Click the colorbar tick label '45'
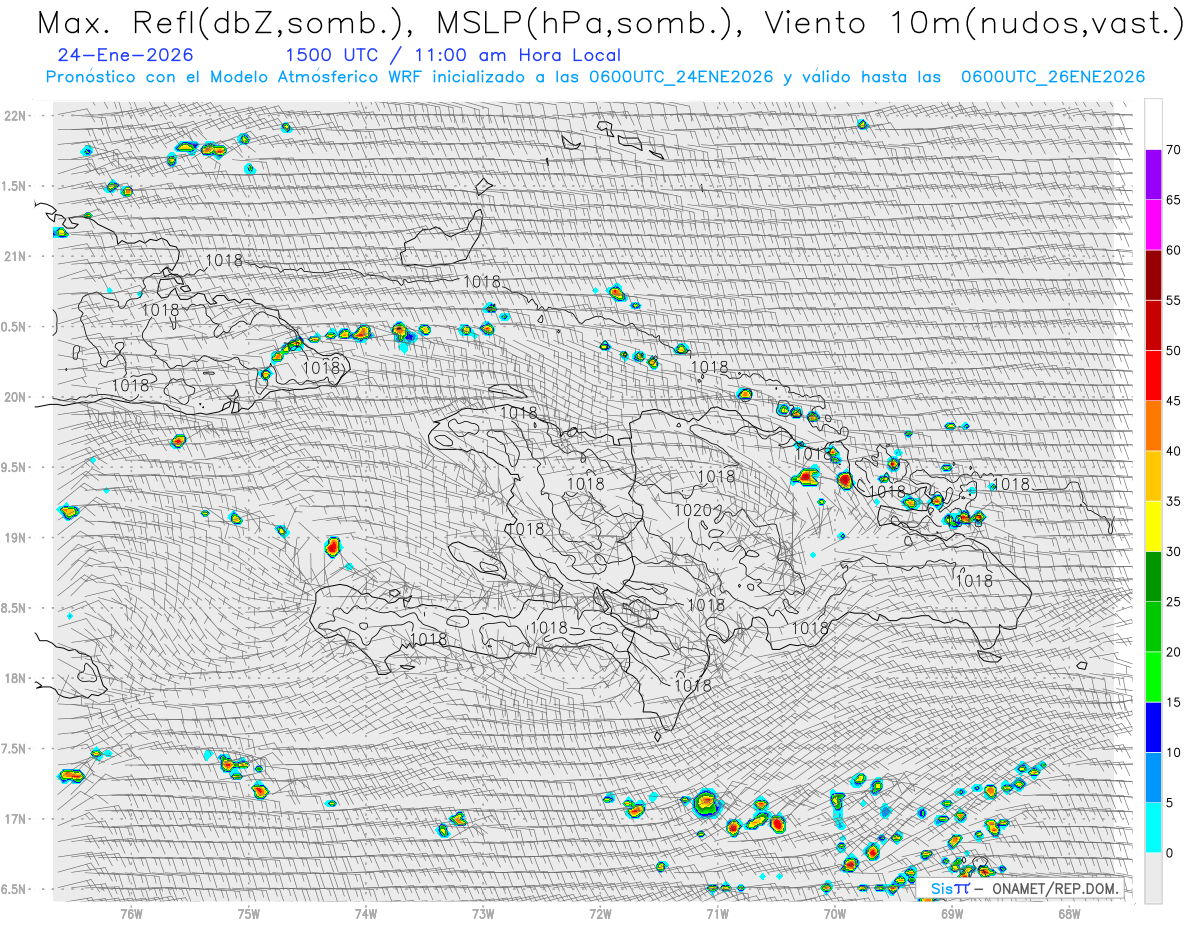This screenshot has width=1200, height=927. click(x=1174, y=401)
